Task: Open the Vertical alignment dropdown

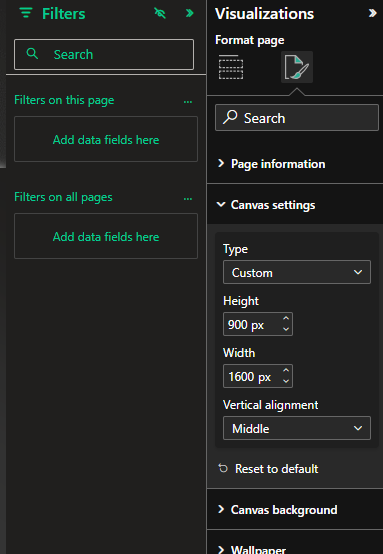Action: [x=297, y=428]
